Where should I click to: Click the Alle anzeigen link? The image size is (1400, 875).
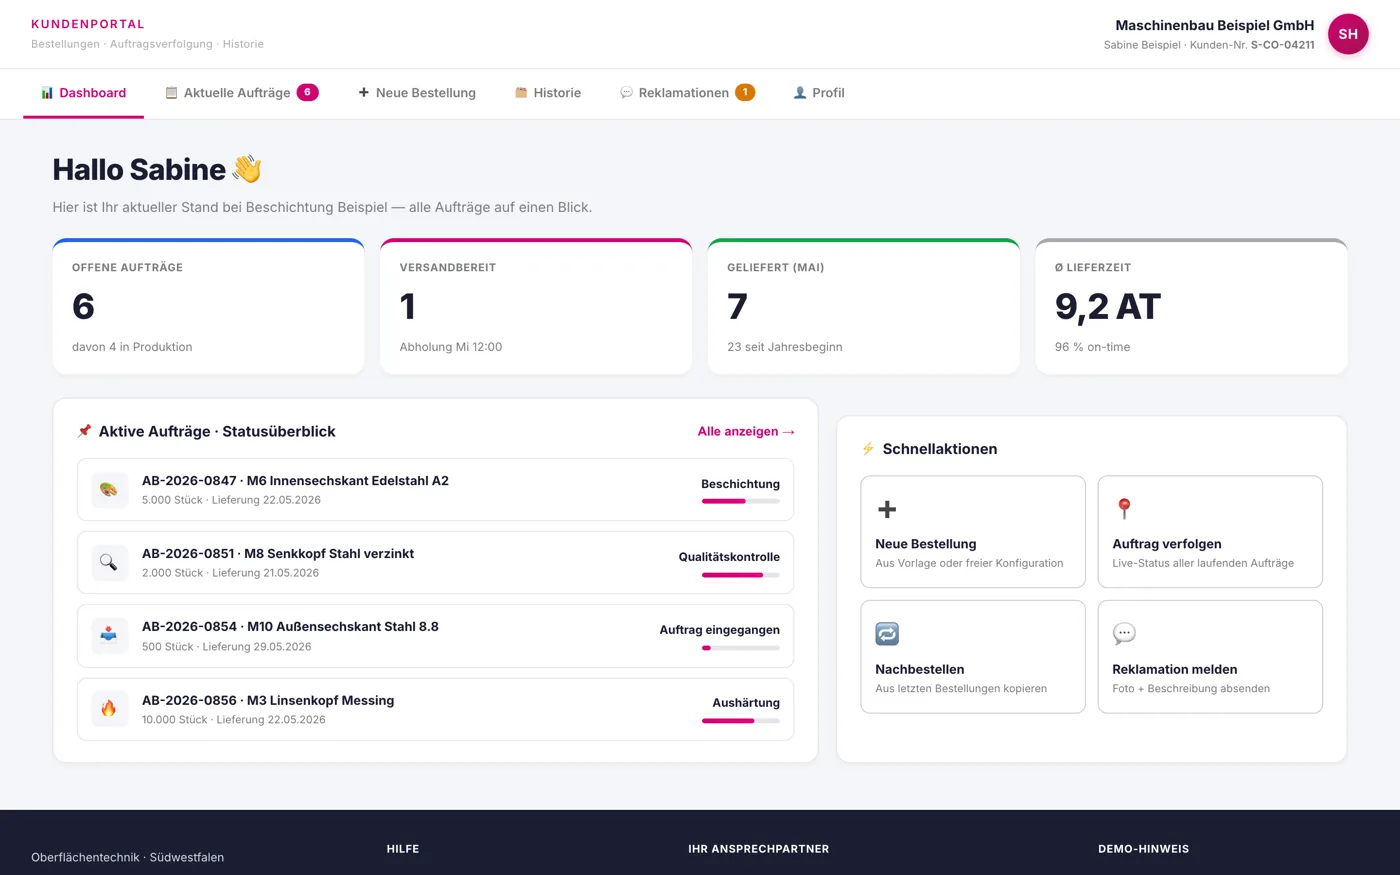coord(746,431)
